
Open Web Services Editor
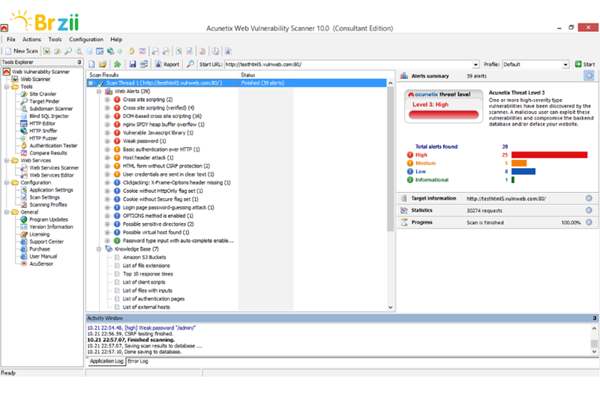click(52, 175)
